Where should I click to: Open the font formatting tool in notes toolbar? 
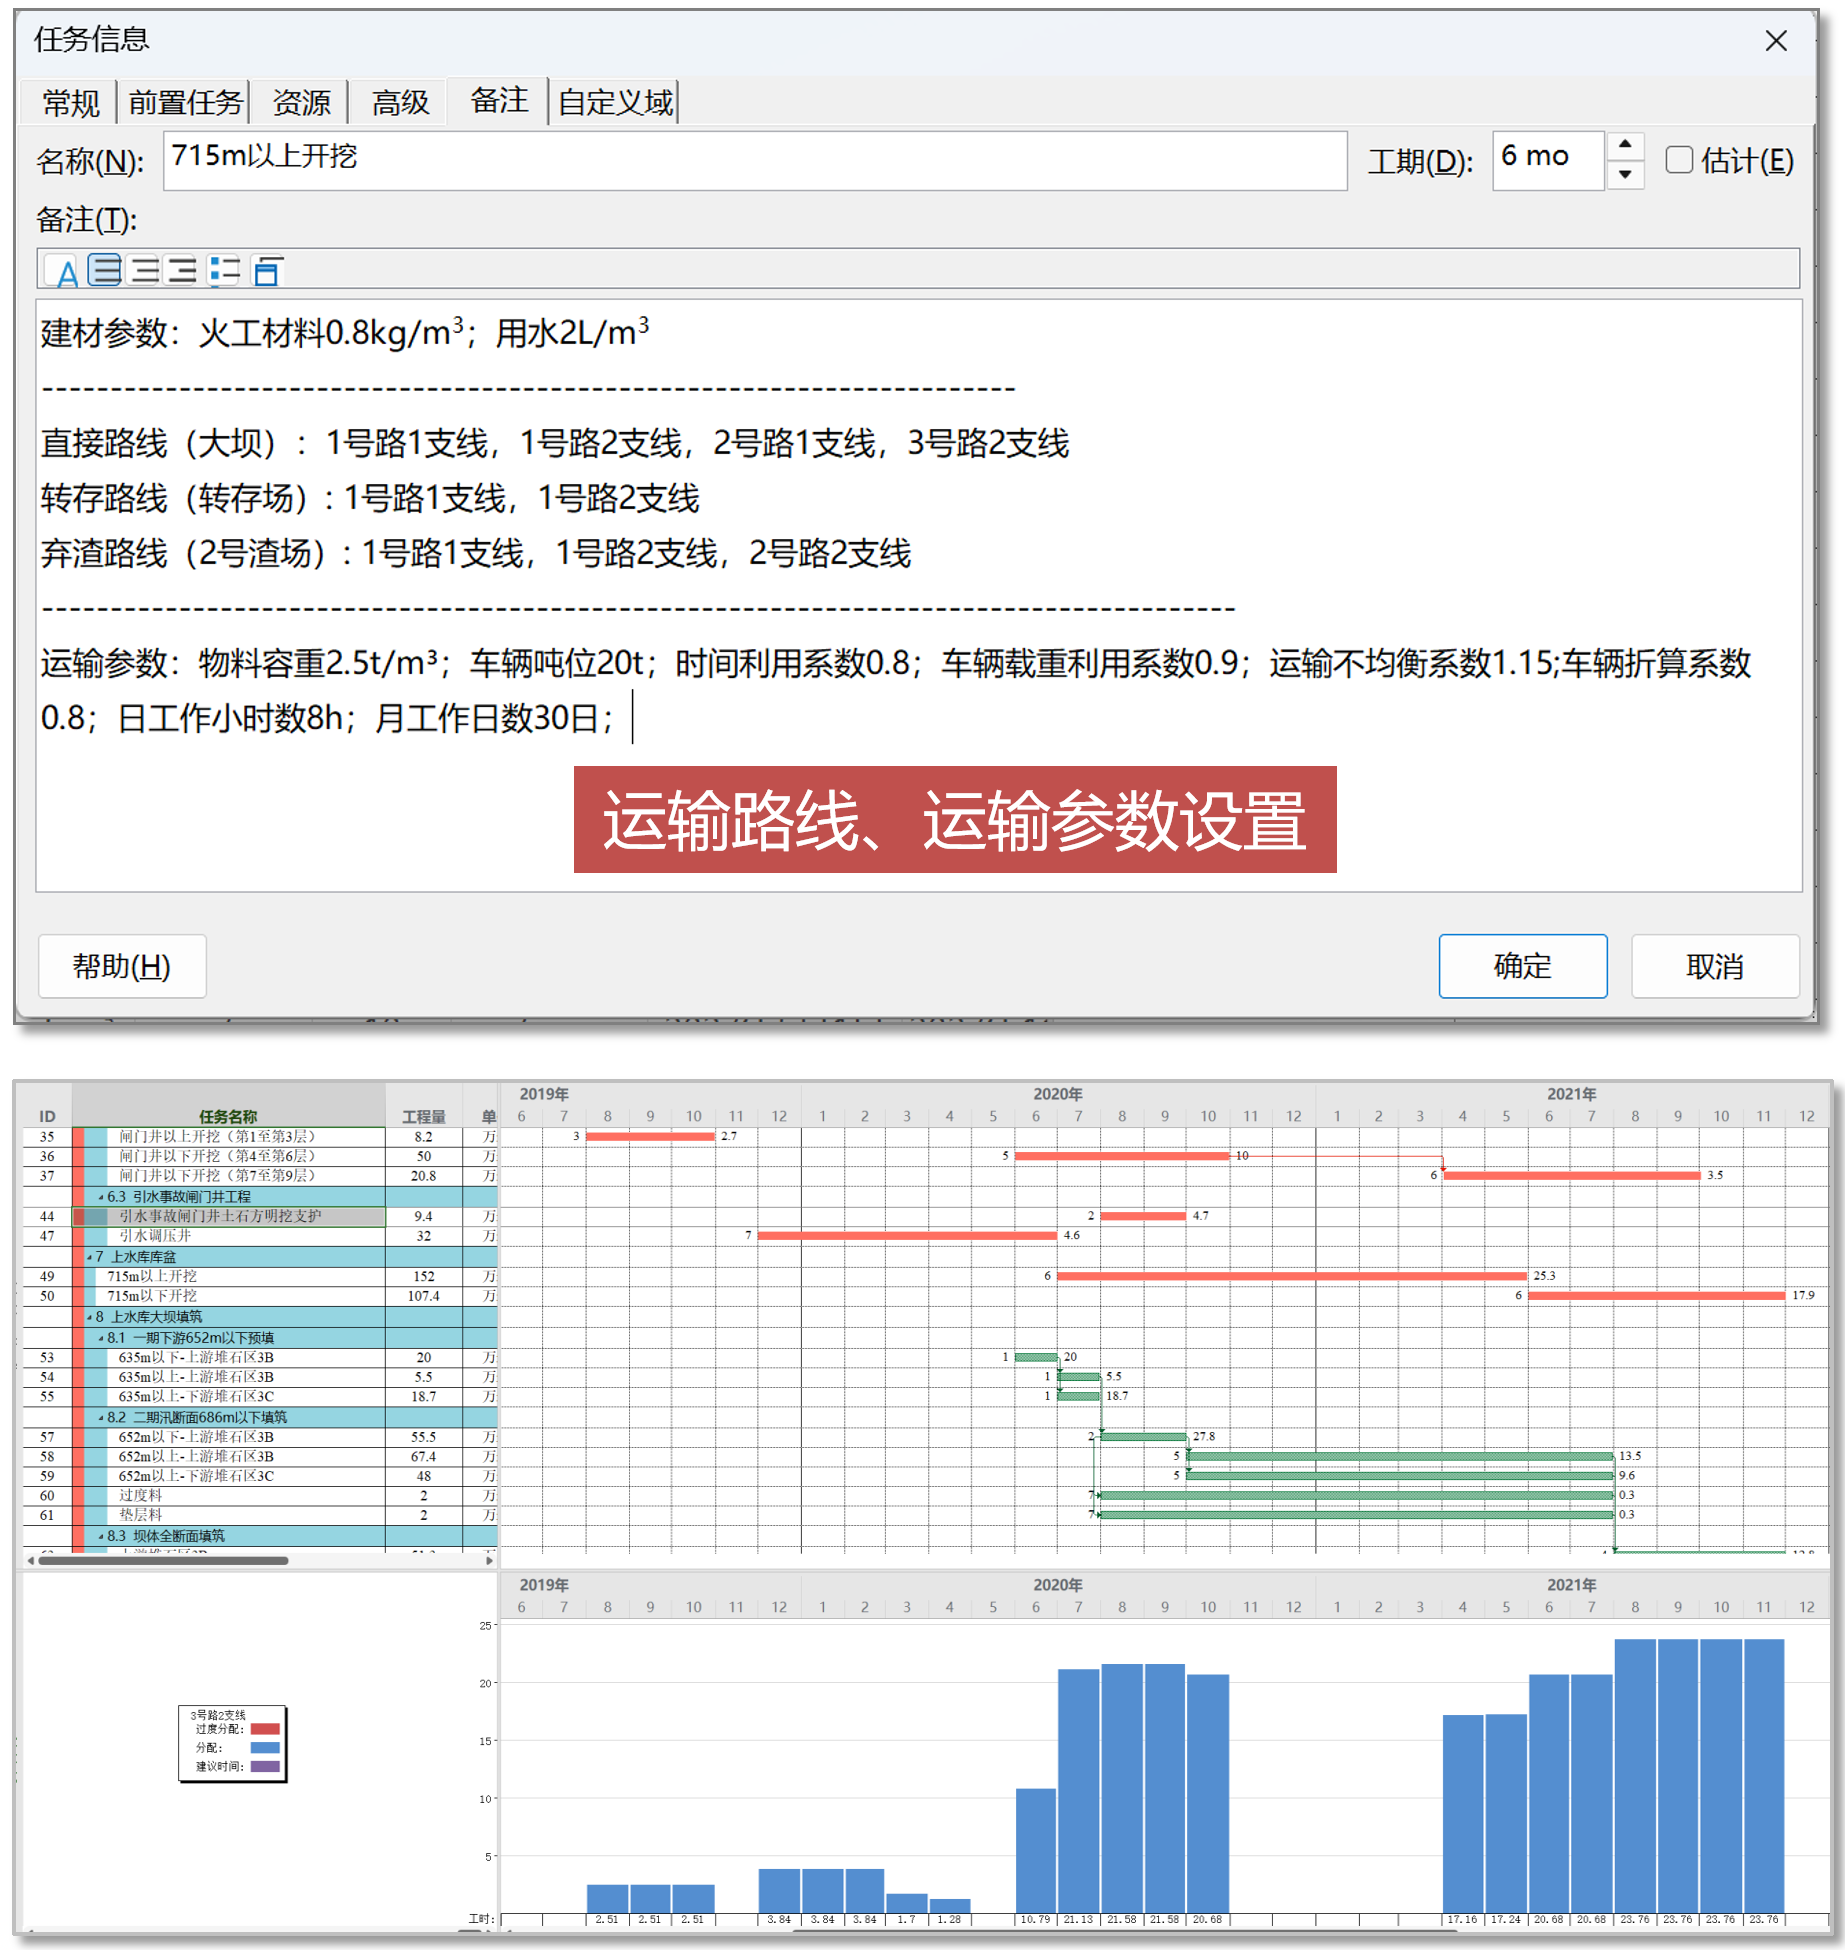(x=66, y=271)
